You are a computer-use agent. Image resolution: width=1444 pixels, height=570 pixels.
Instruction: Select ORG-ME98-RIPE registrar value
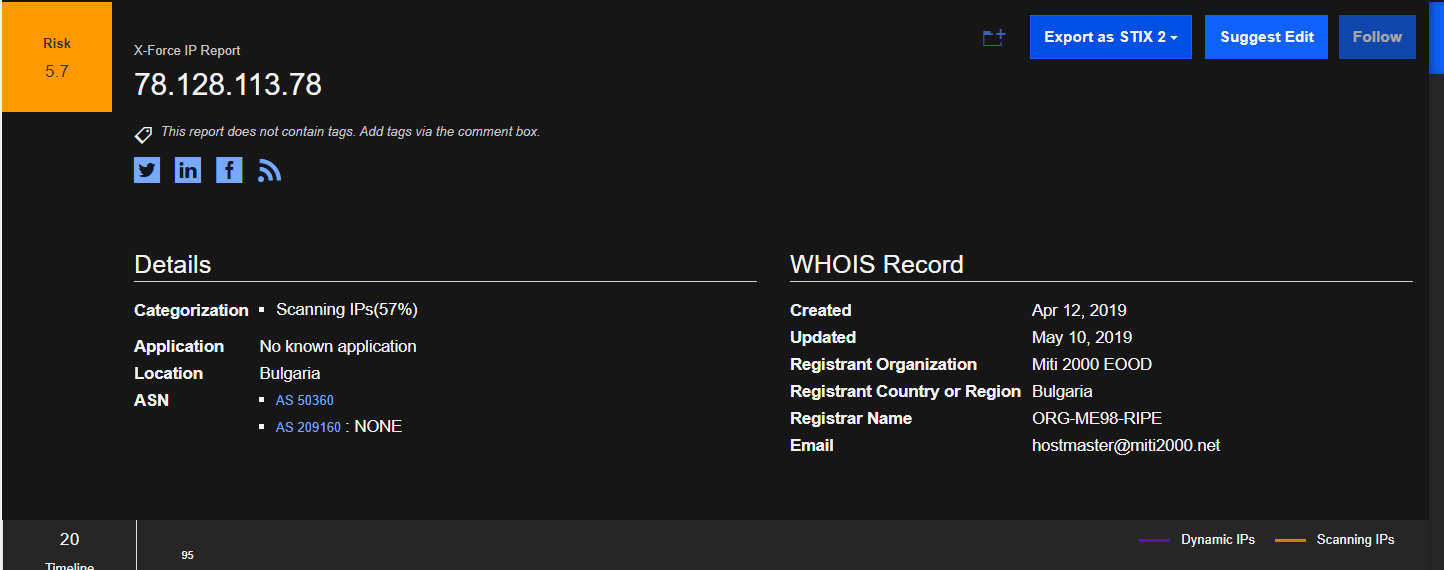click(x=1097, y=419)
